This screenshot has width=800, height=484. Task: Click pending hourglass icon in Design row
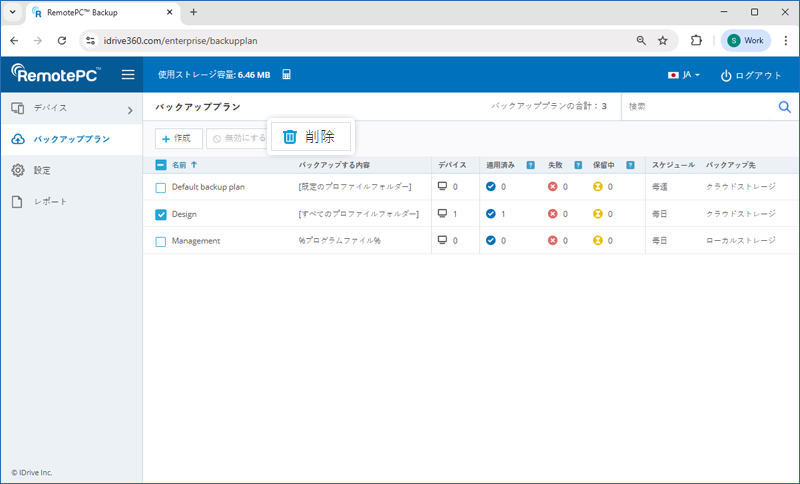tap(597, 214)
